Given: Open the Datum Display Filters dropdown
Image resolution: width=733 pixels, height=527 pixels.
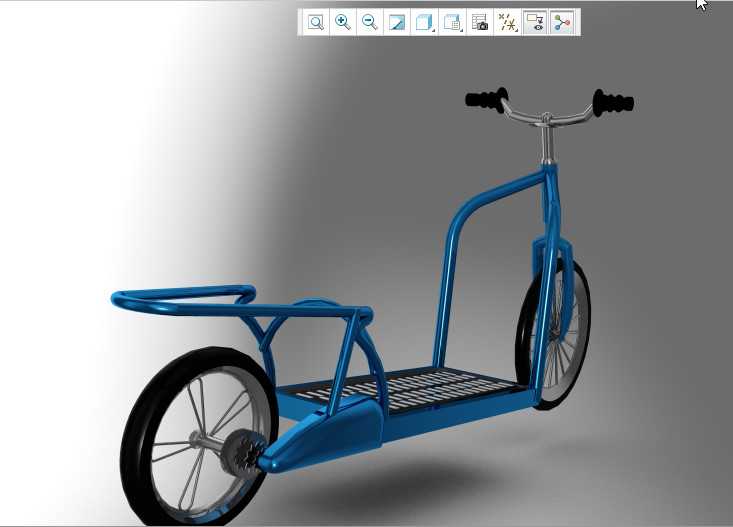Looking at the screenshot, I should click(x=508, y=22).
